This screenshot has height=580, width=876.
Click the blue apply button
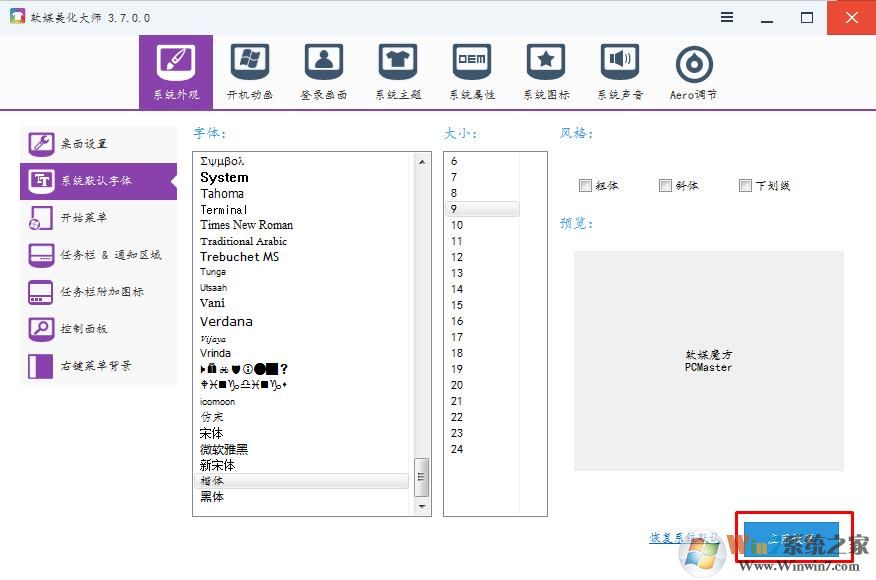[791, 539]
